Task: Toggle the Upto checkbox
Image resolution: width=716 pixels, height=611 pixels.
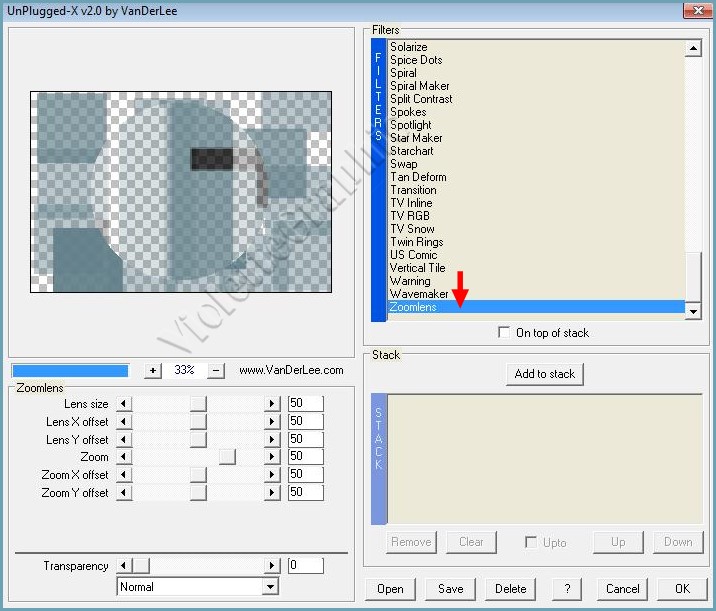Action: (x=531, y=542)
